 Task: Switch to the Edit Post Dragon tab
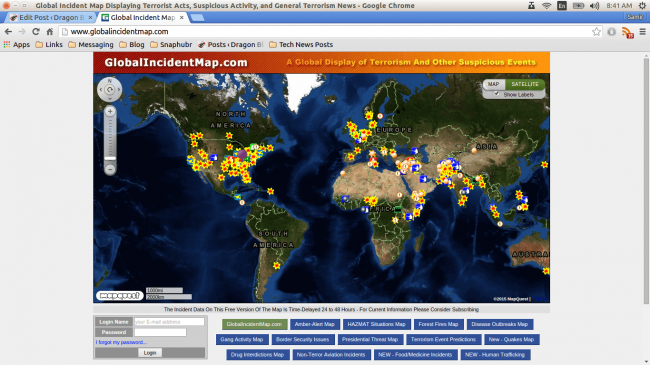coord(51,17)
